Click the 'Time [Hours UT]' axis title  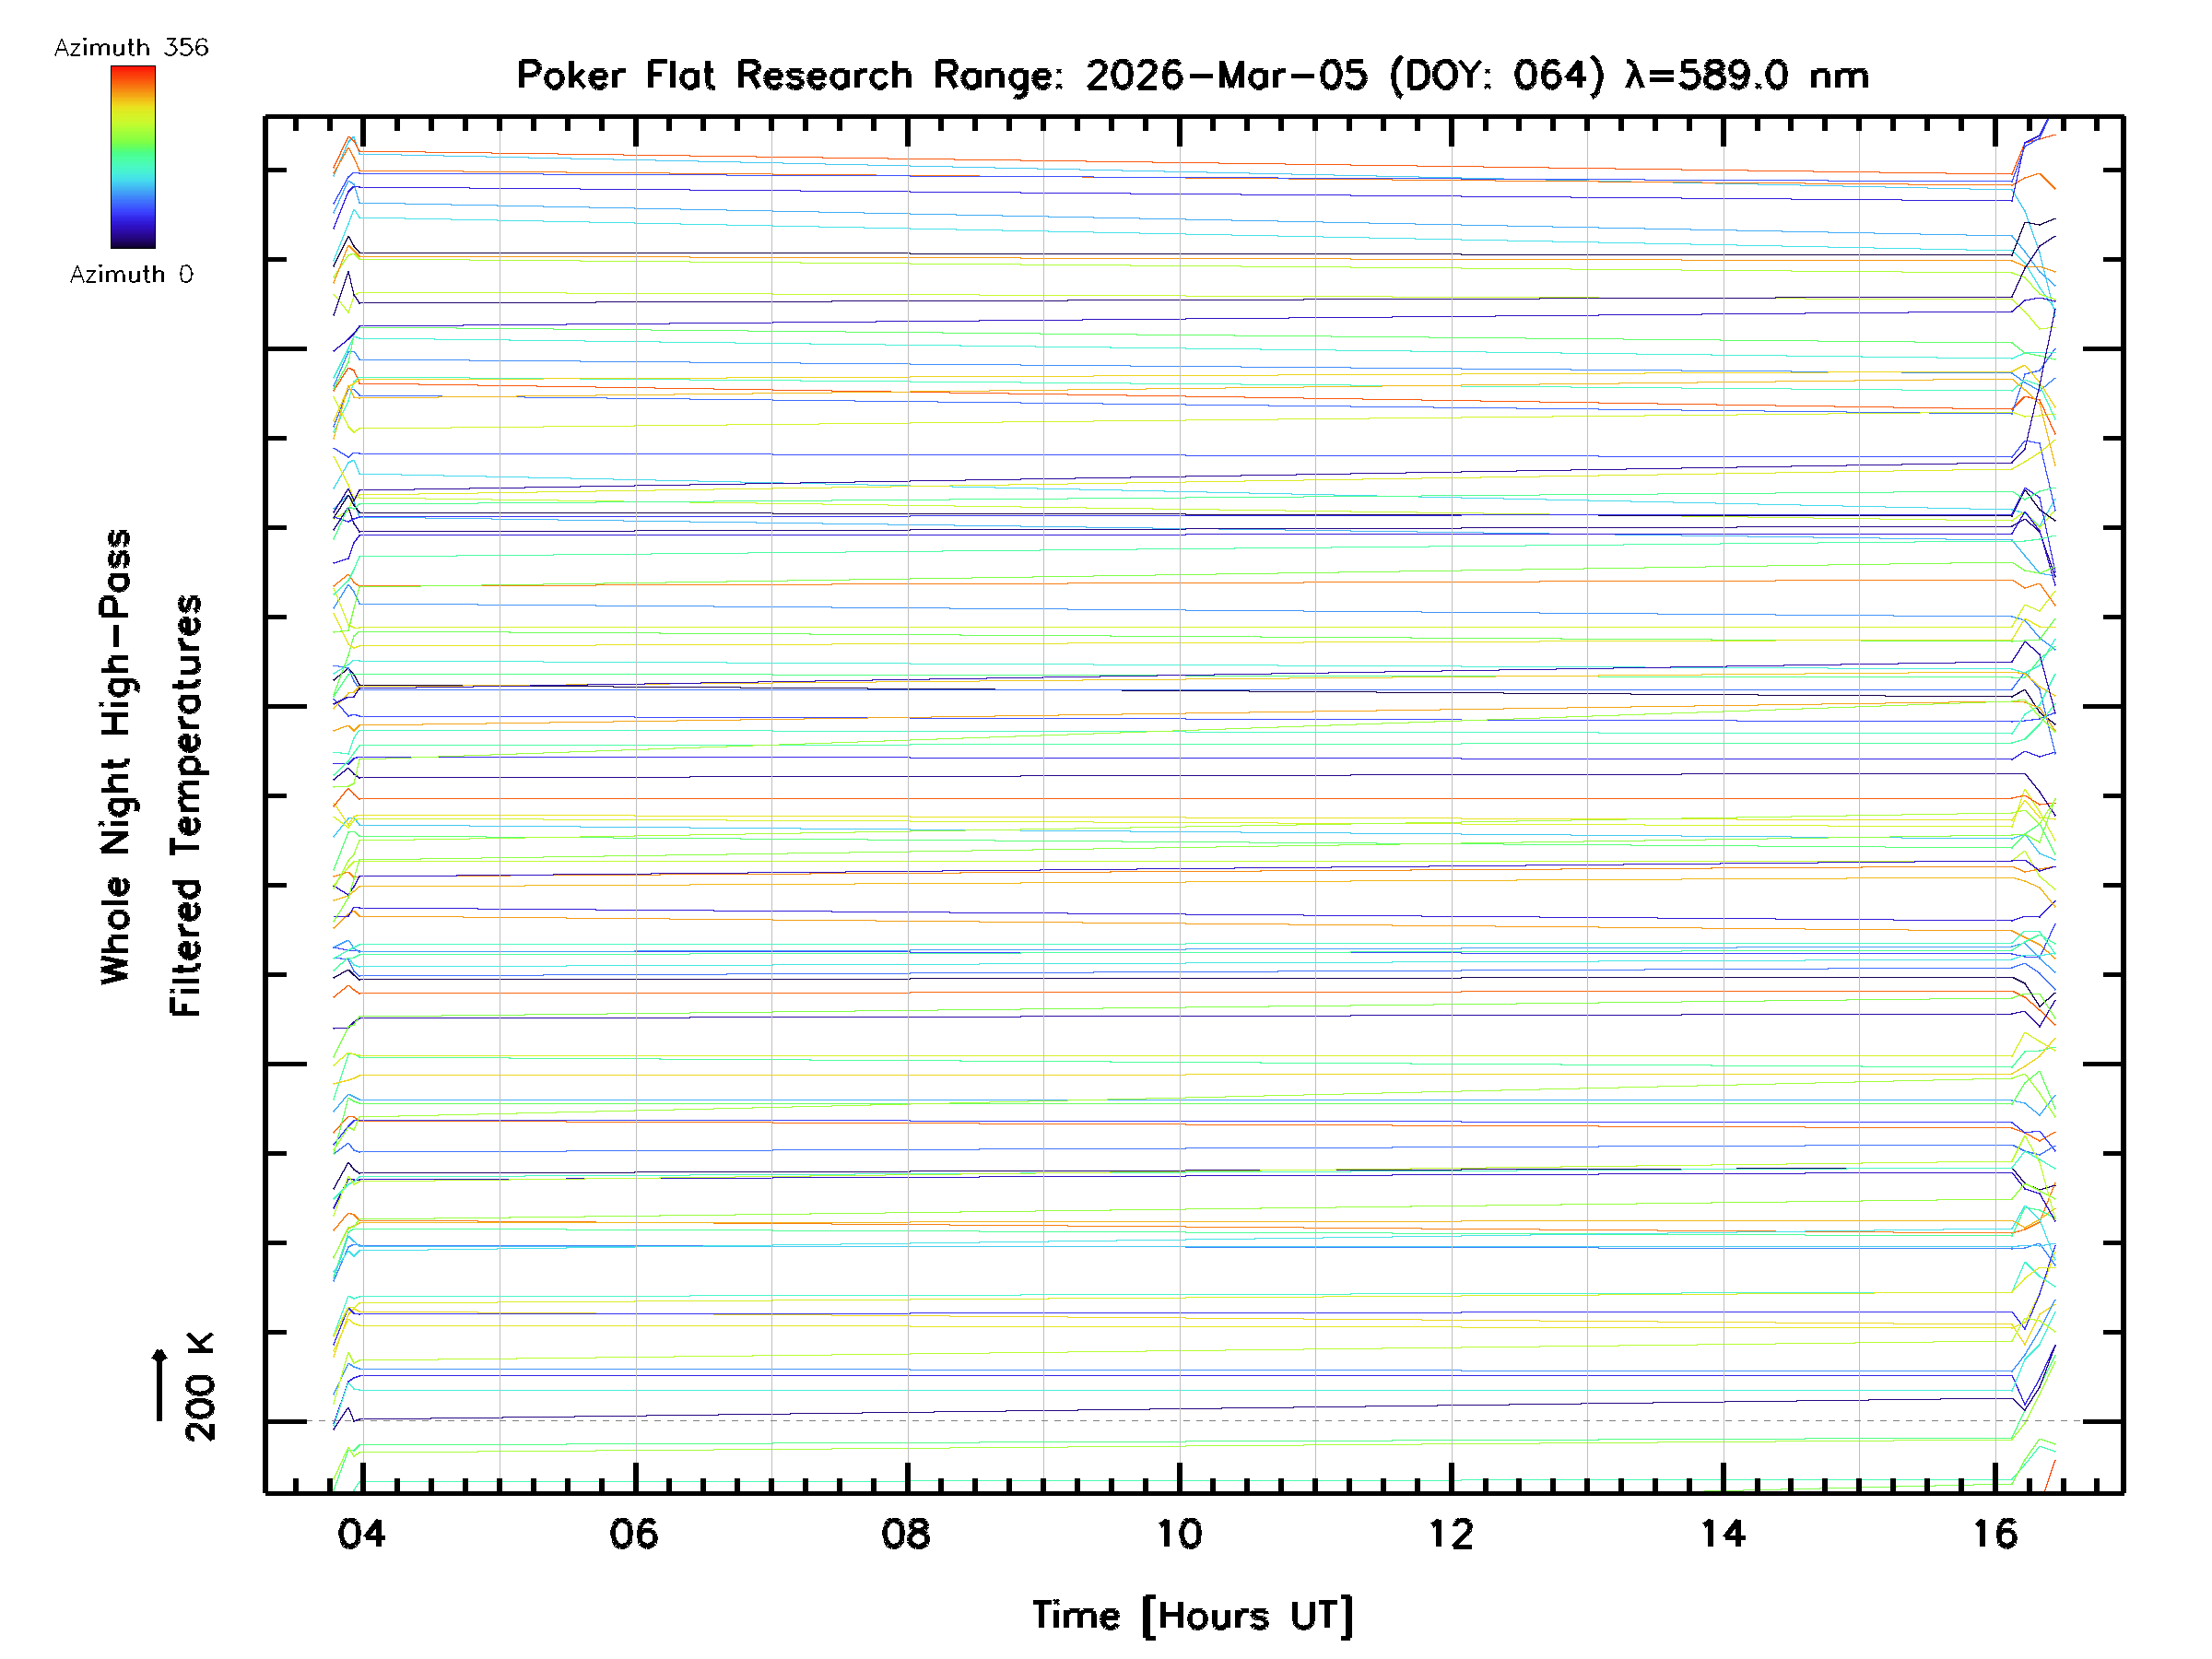tap(1192, 1615)
